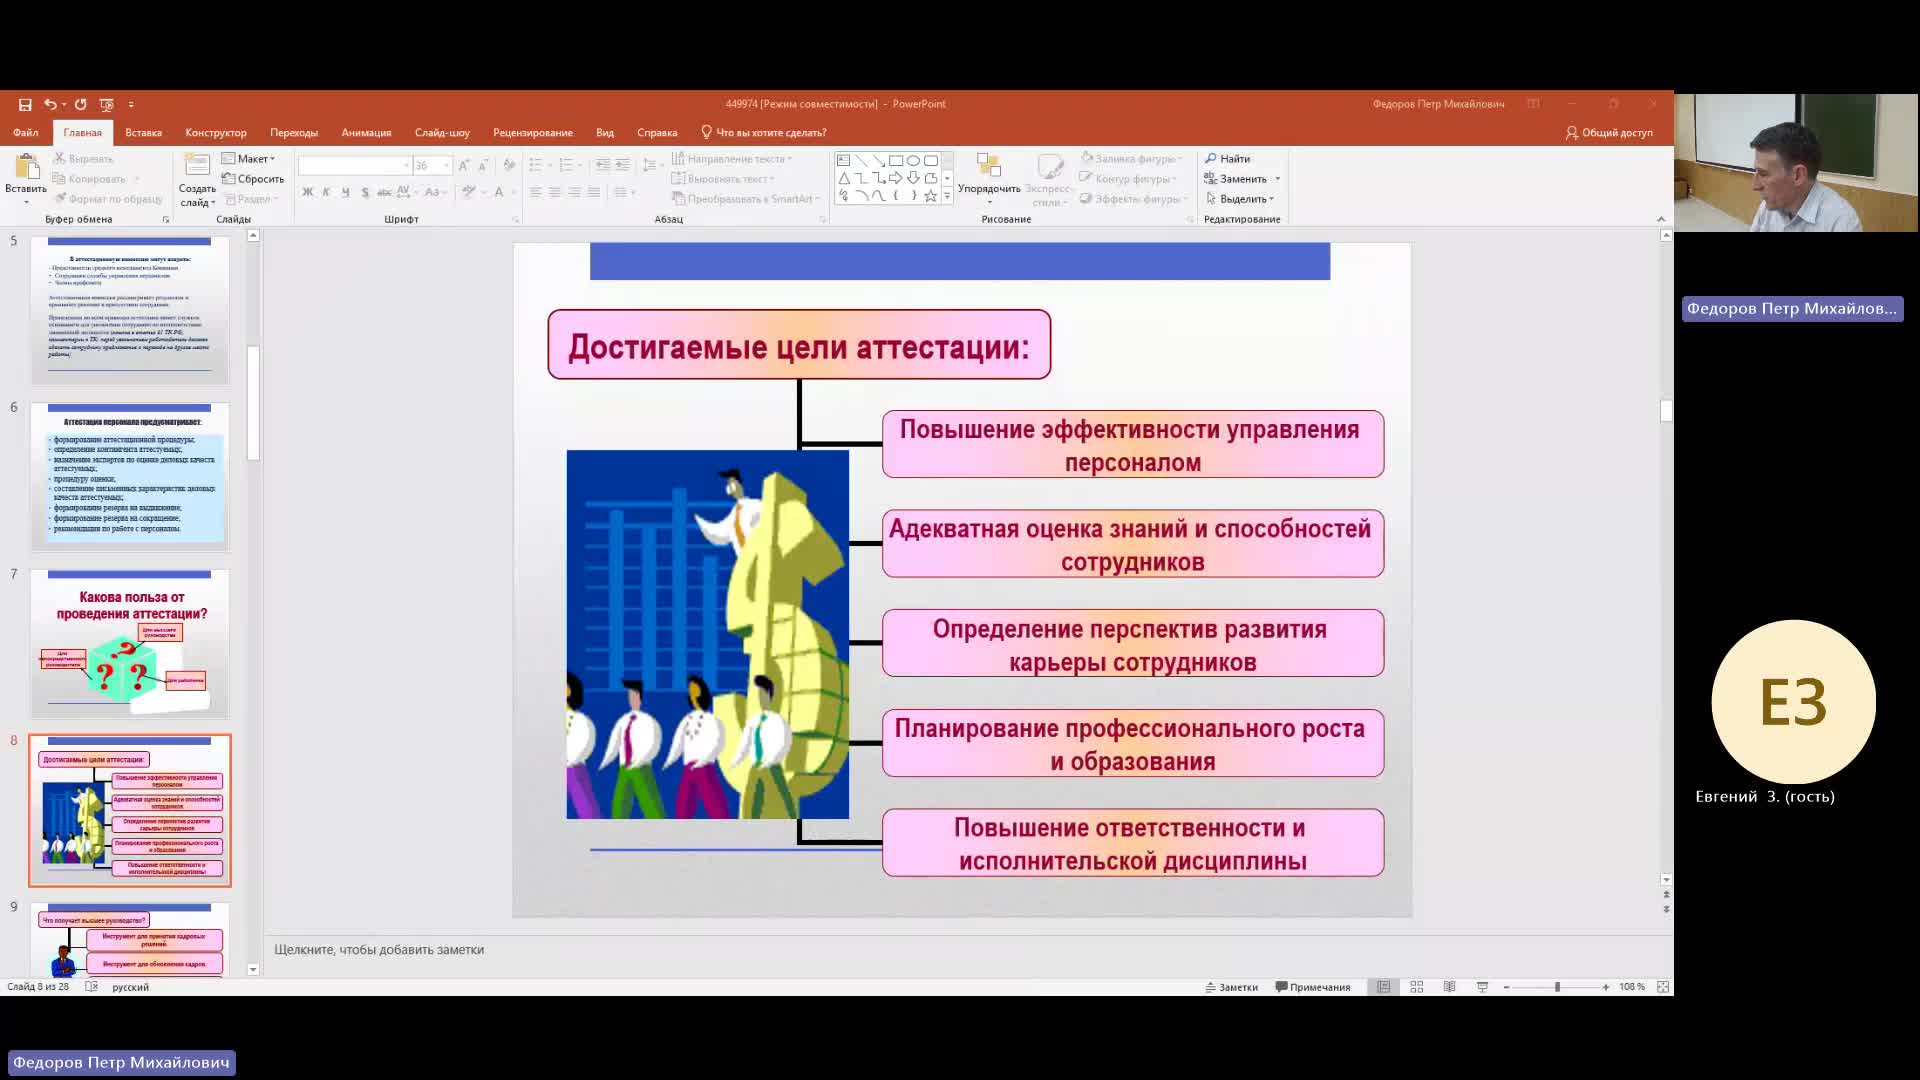The image size is (1920, 1080).
Task: Select the rectangle shape in shapes gallery
Action: pyautogui.click(x=896, y=160)
